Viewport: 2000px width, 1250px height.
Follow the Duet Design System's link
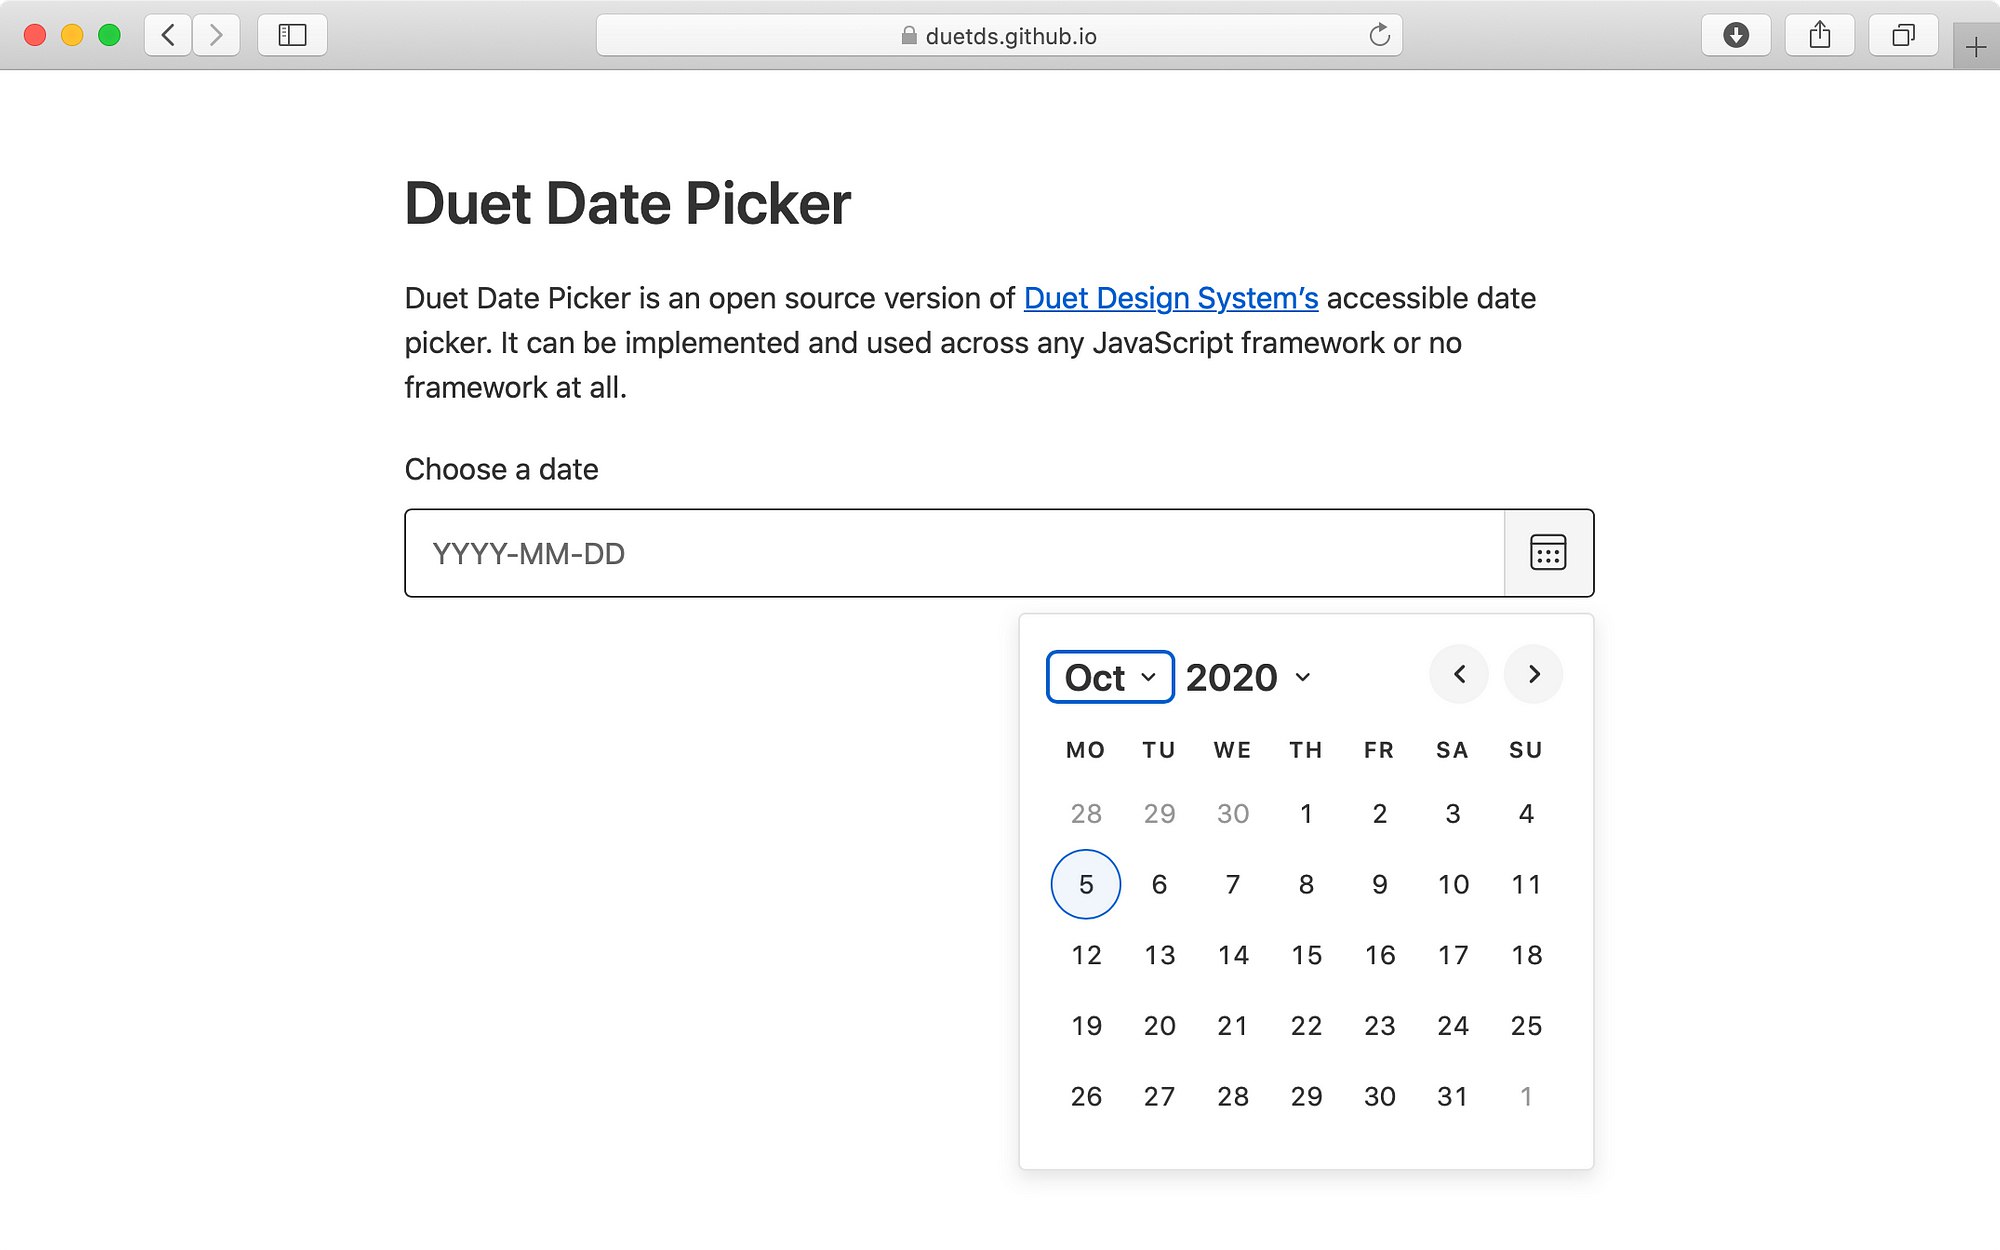(x=1171, y=298)
